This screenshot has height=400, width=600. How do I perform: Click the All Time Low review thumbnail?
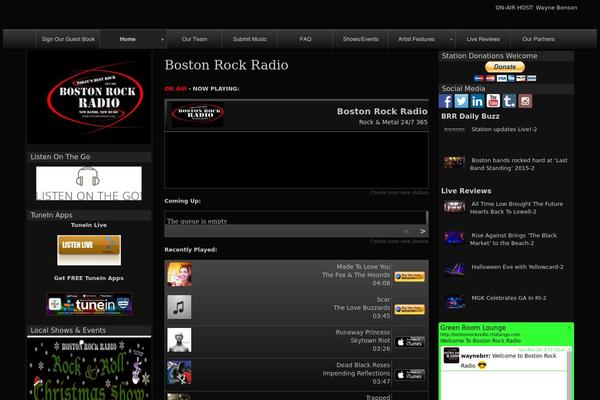click(454, 207)
